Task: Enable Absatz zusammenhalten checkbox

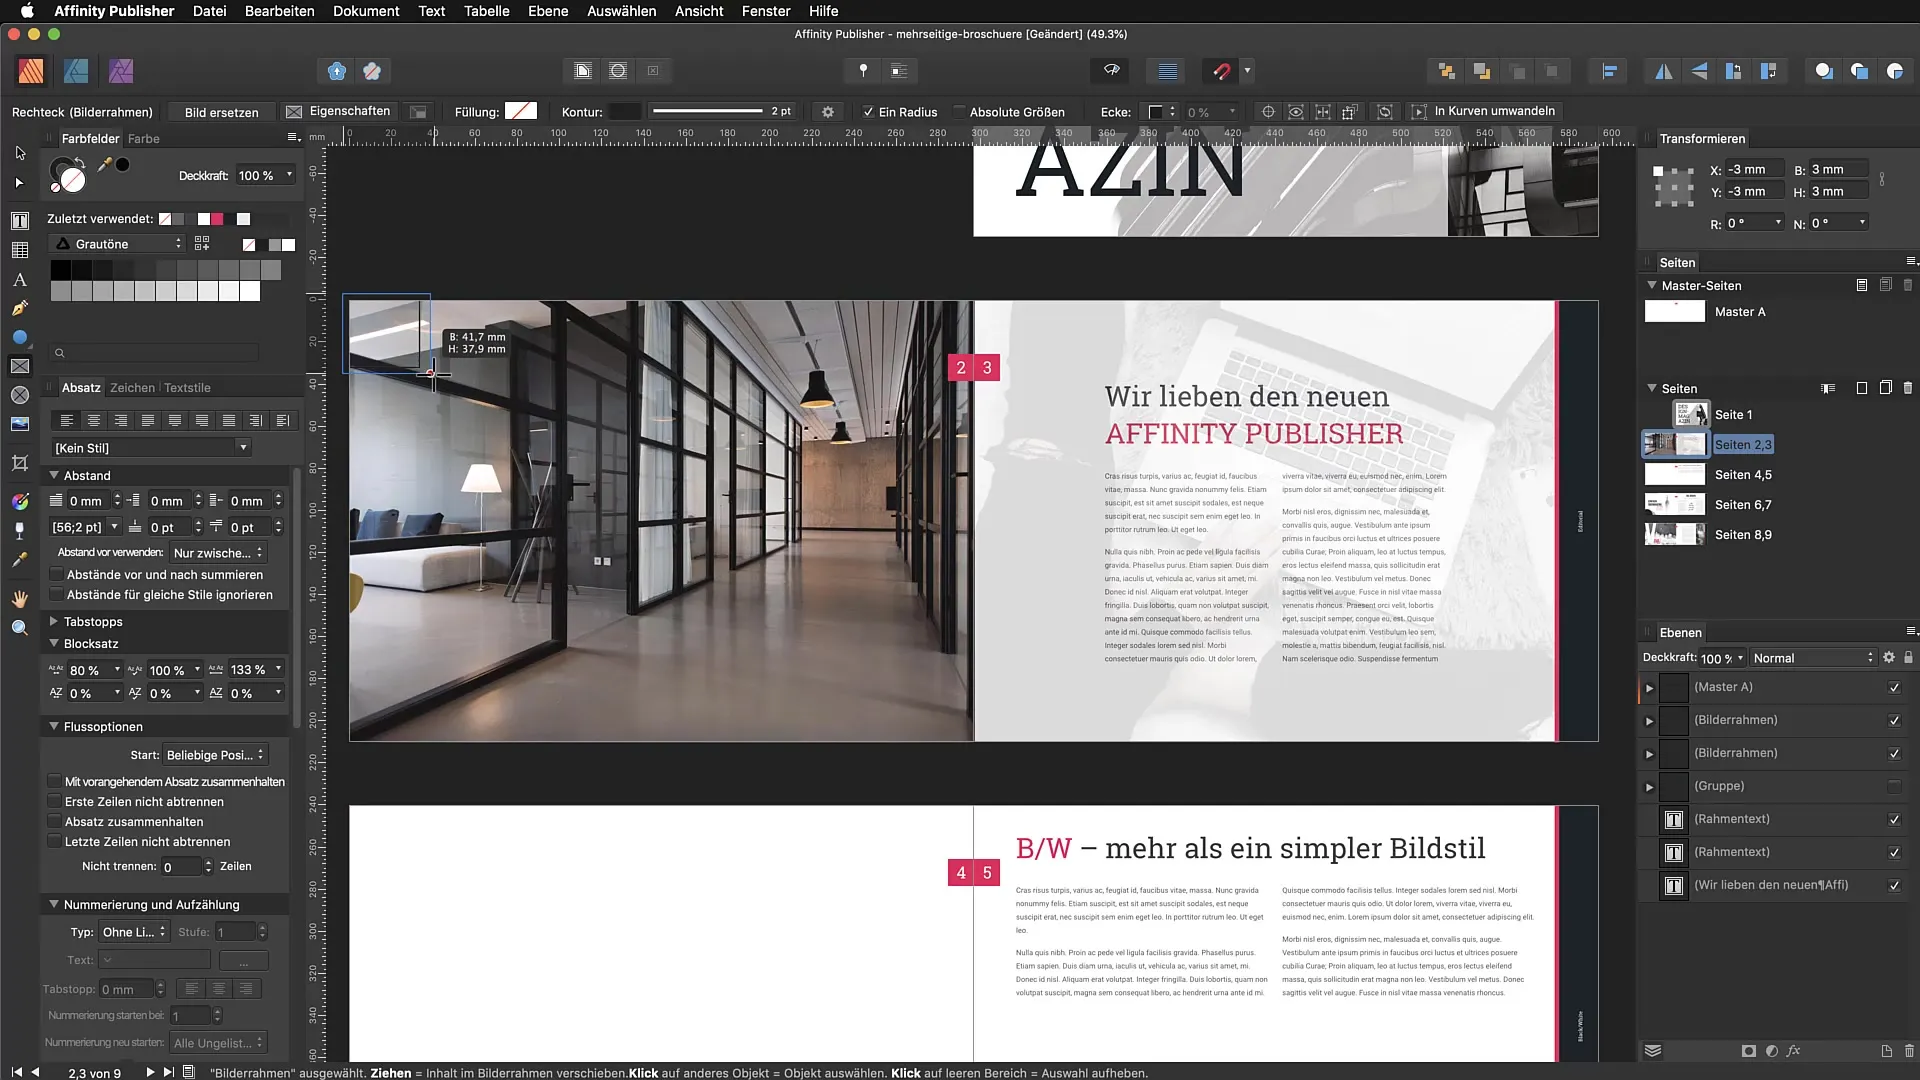Action: click(x=55, y=822)
